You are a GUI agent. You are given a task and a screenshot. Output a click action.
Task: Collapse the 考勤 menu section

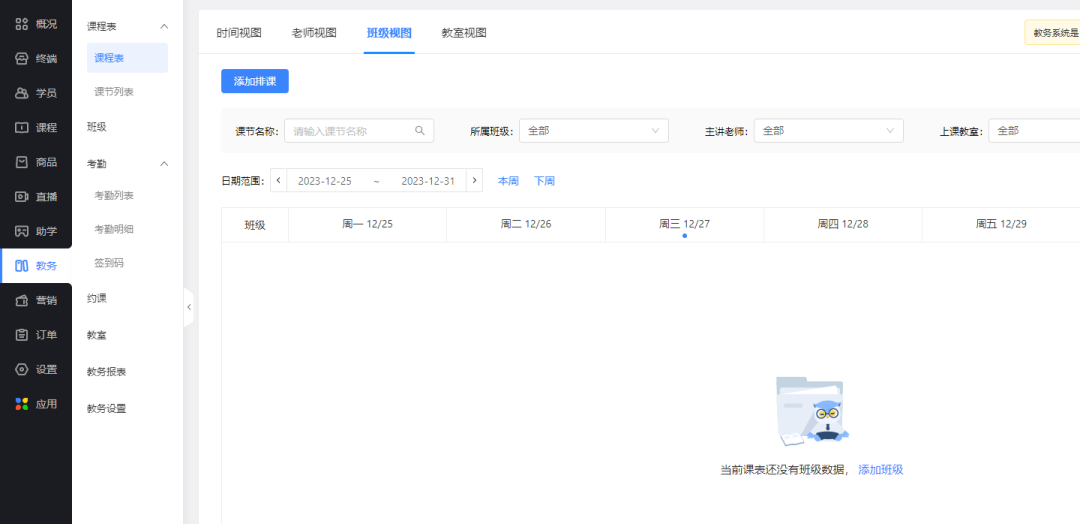[164, 163]
